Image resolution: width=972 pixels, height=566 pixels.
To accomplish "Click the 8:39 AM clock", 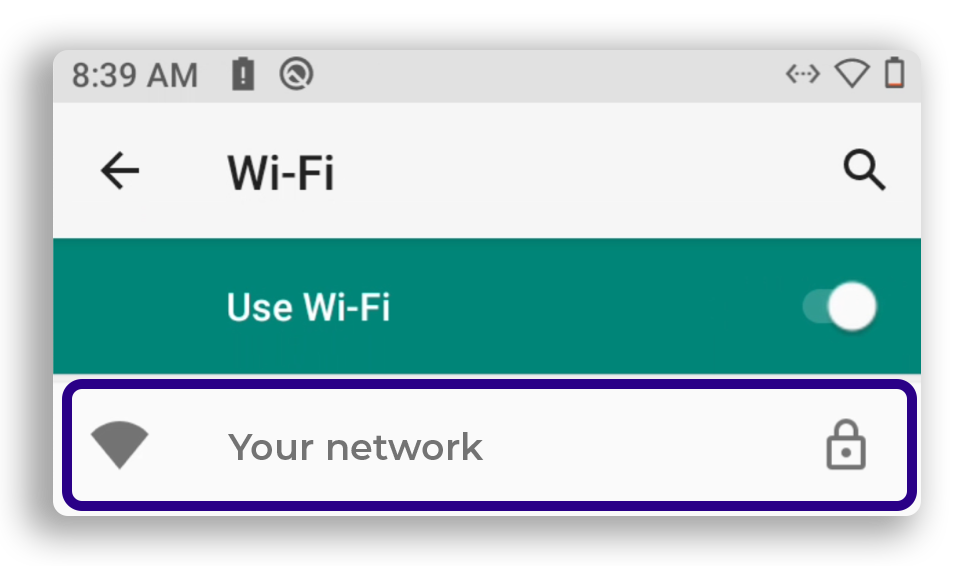I will (135, 75).
